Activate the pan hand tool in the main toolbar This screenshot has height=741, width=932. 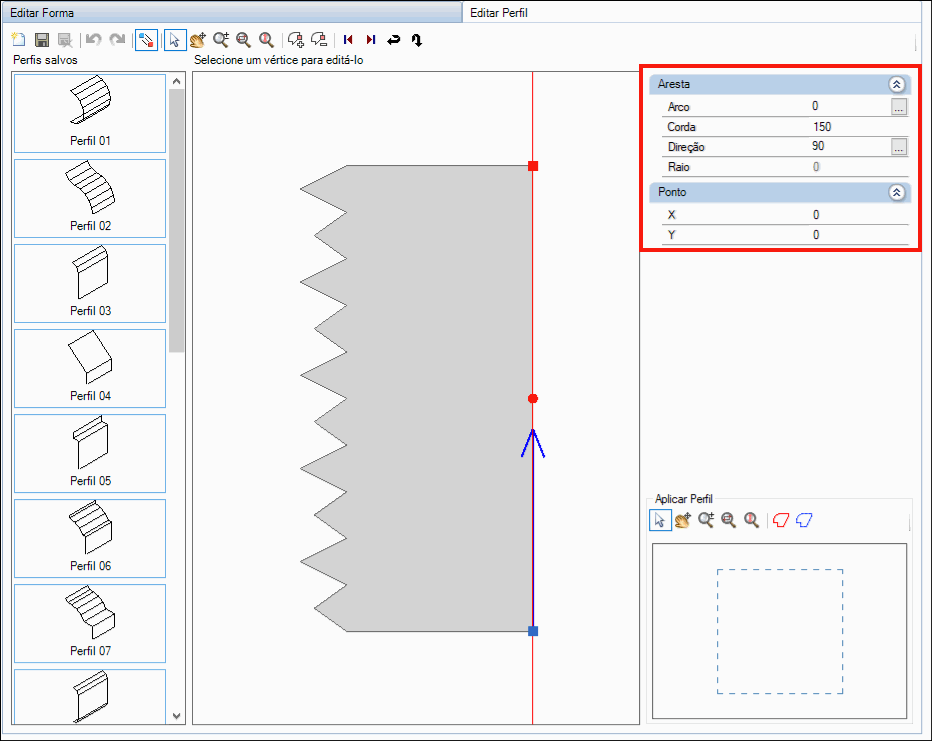tap(198, 40)
